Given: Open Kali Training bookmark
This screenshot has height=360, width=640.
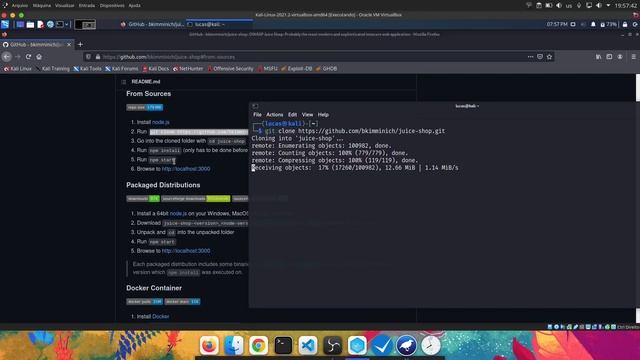Looking at the screenshot, I should click(x=53, y=69).
